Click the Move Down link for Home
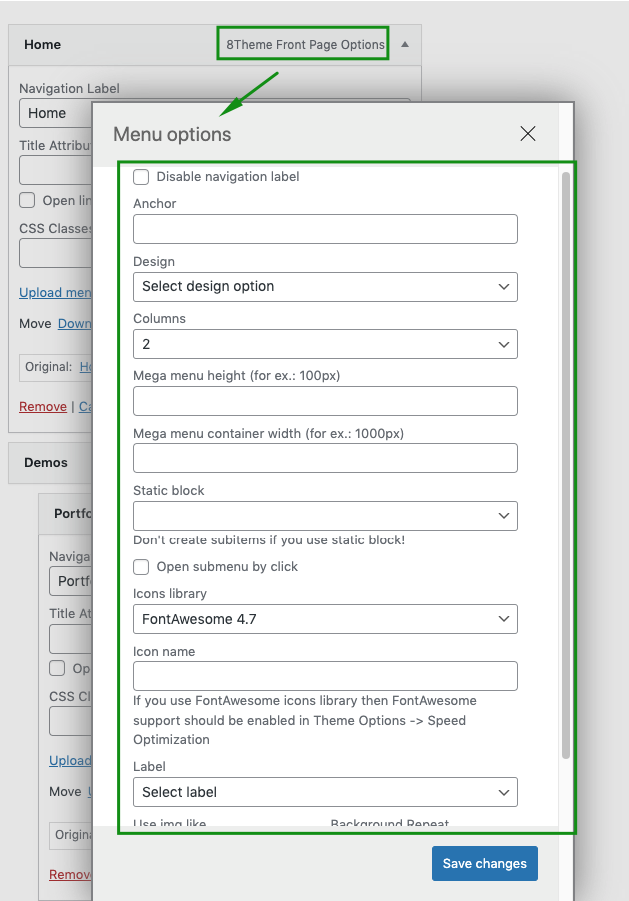This screenshot has height=901, width=629. click(x=75, y=324)
